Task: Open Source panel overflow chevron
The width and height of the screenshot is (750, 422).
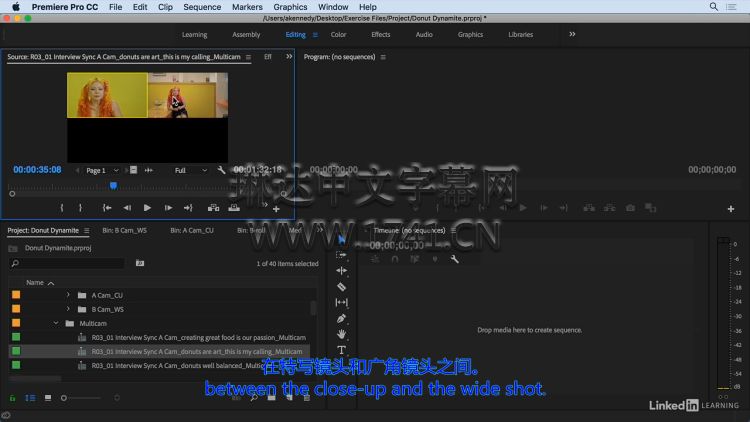Action: 289,56
